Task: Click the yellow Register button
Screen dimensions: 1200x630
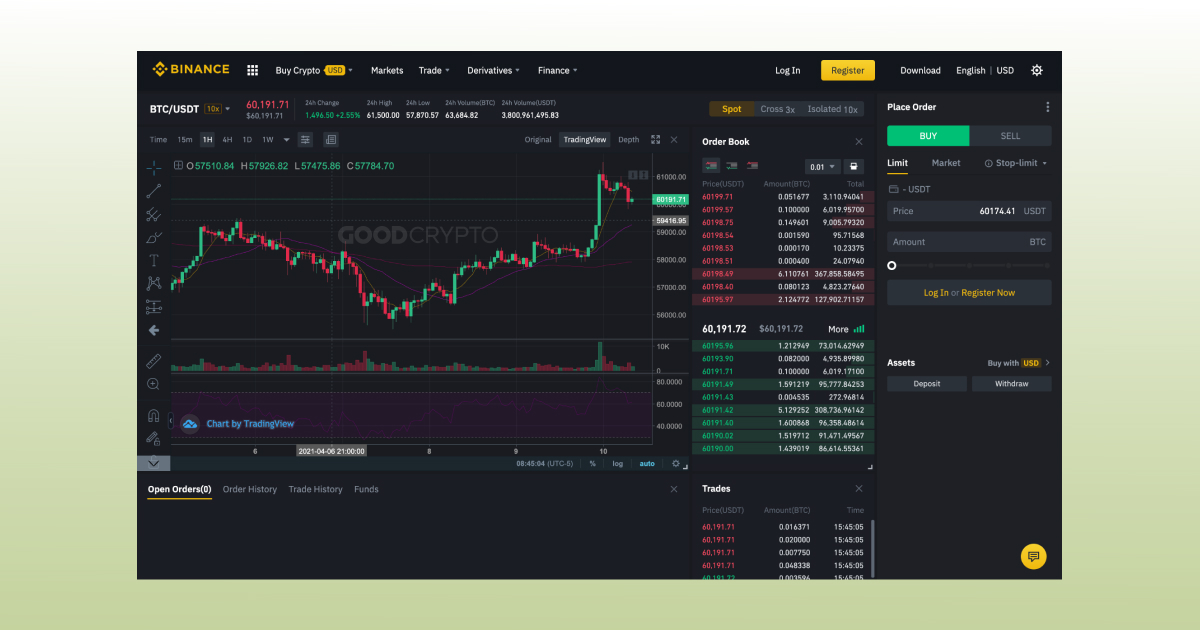Action: [847, 70]
